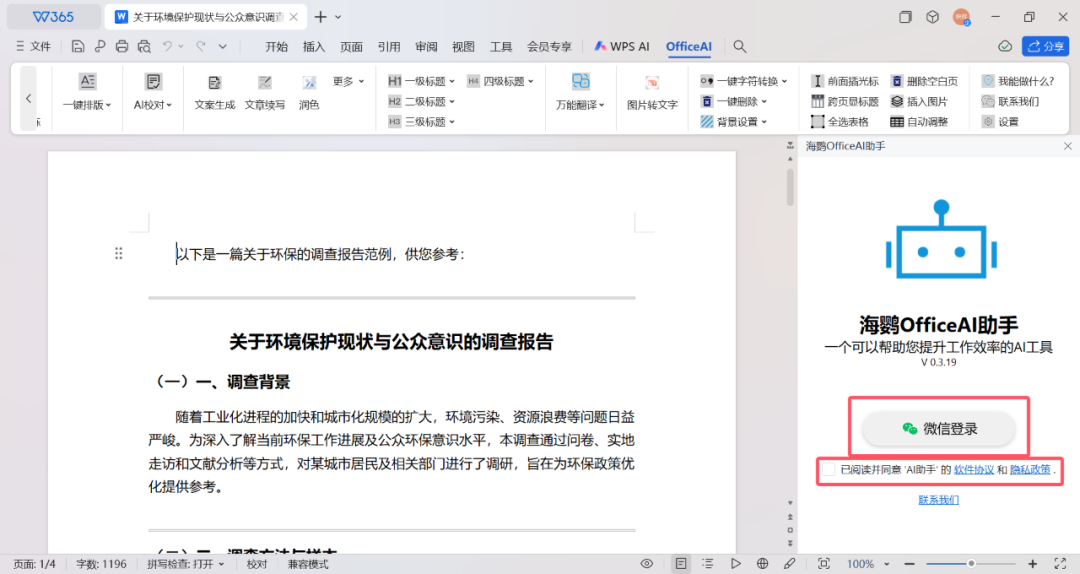Image resolution: width=1080 pixels, height=574 pixels.
Task: Click the user avatar icon
Action: [x=962, y=17]
